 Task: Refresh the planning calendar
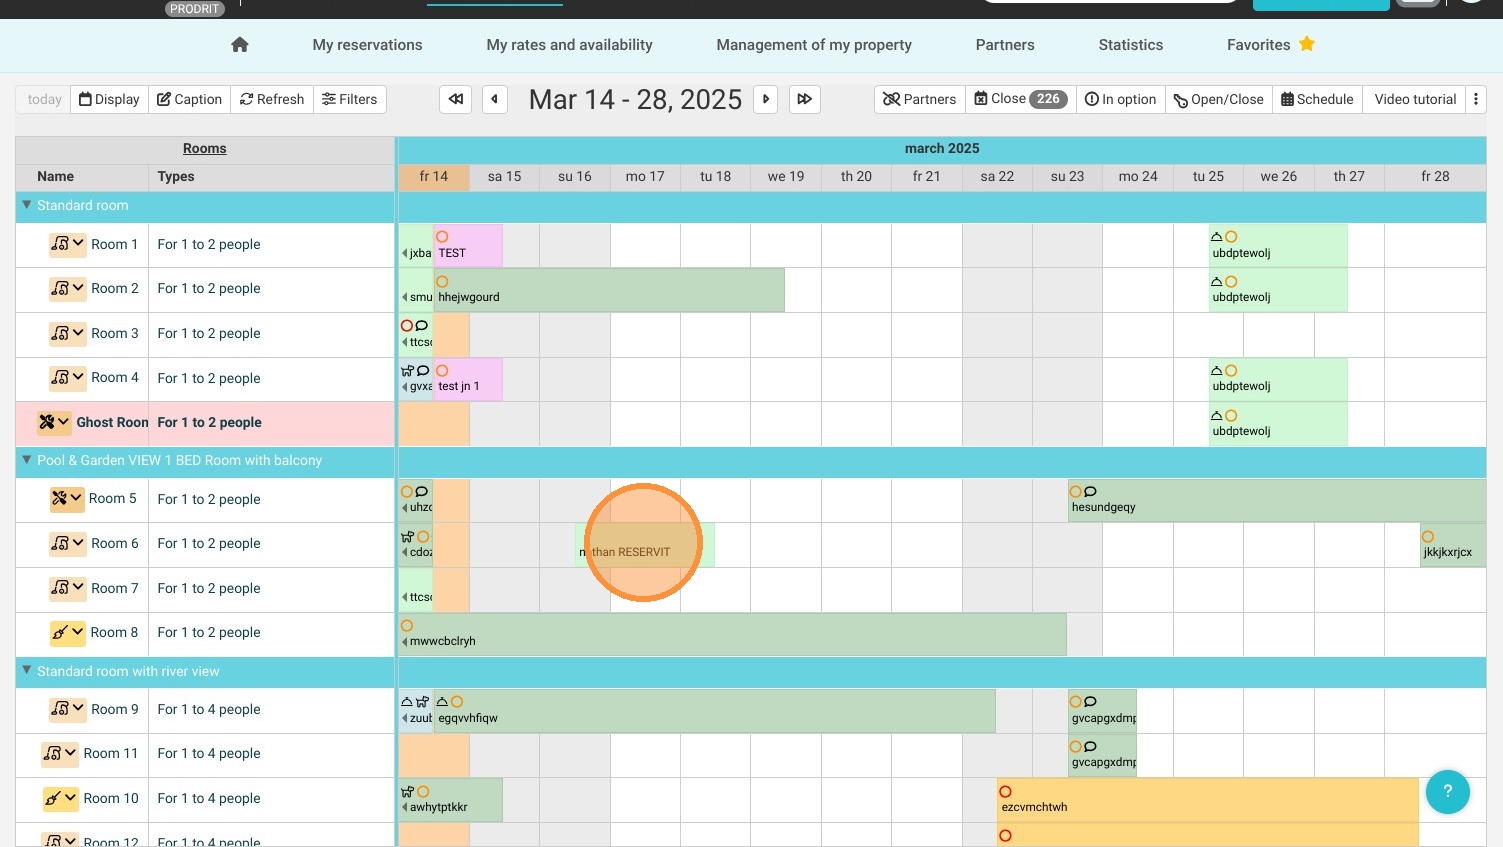272,99
